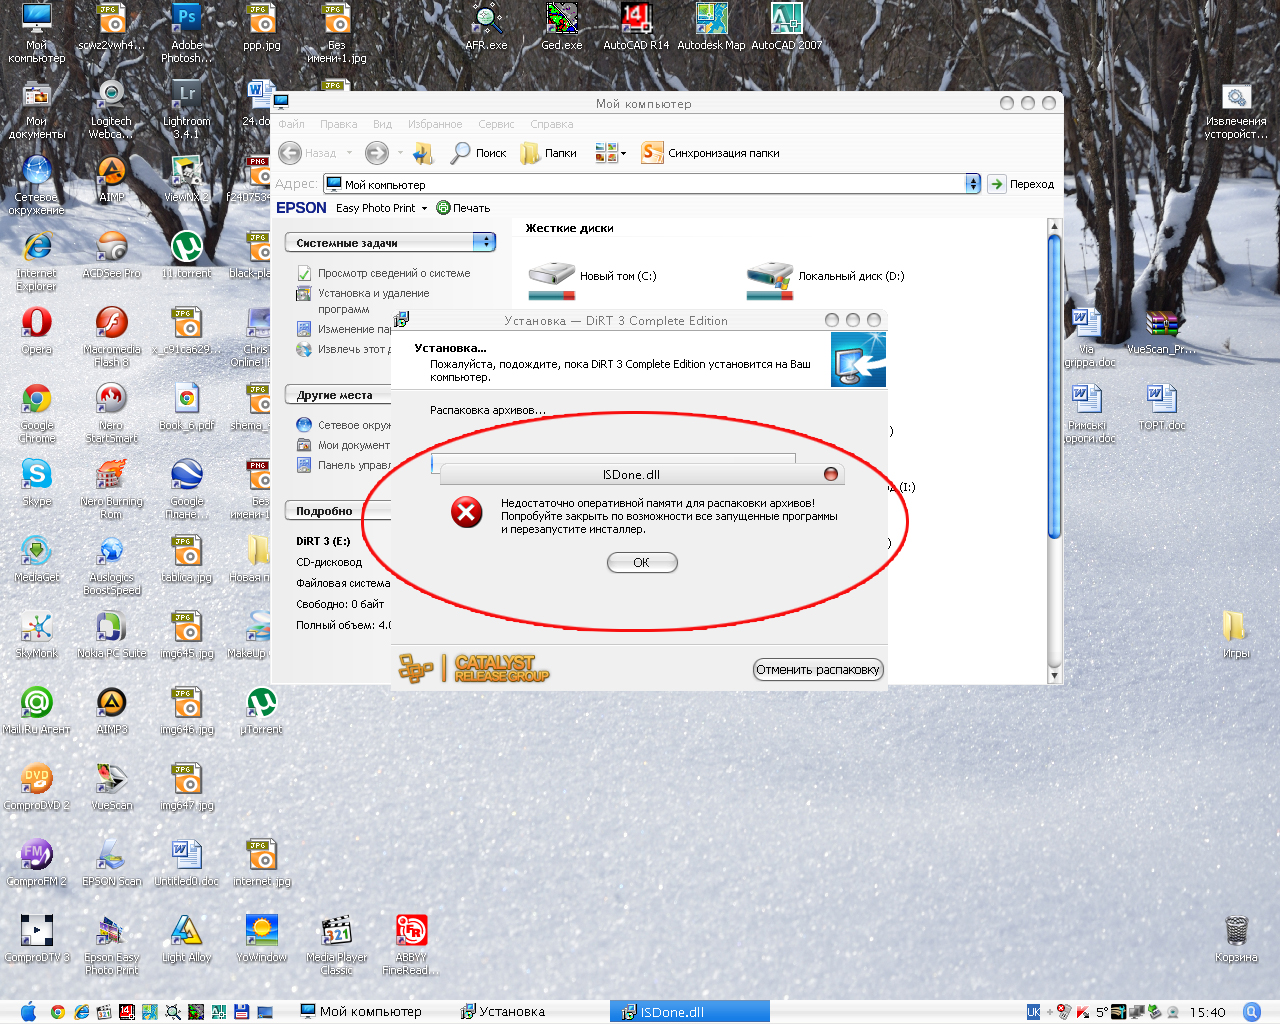Click the ABBYY FineReader desktop icon
The width and height of the screenshot is (1280, 1024).
(x=411, y=945)
